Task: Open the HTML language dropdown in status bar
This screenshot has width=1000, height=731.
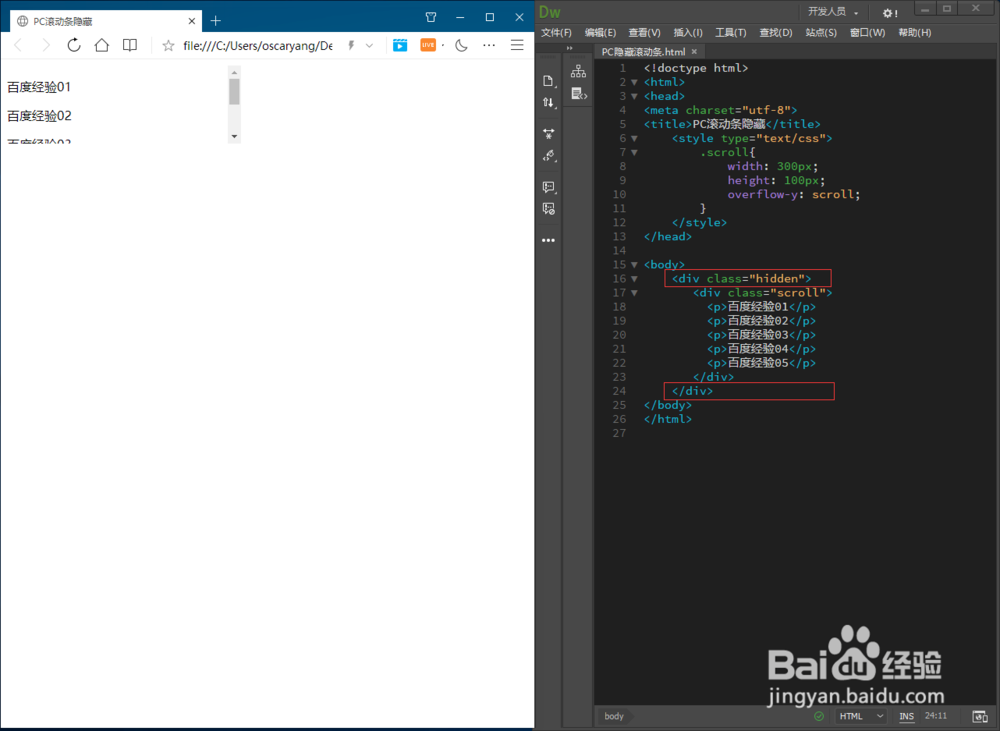Action: point(860,716)
